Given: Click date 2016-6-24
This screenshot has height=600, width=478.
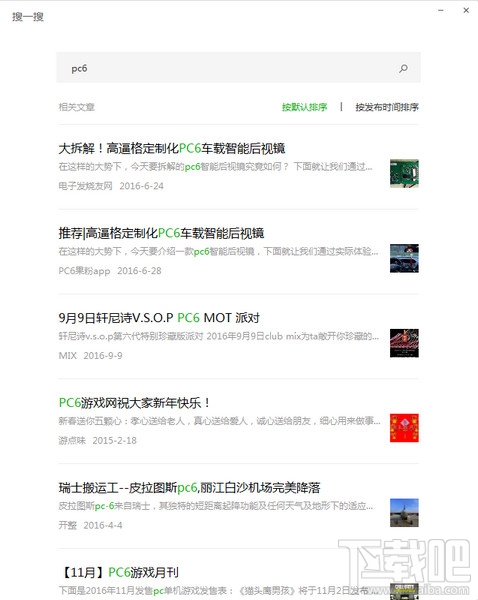Looking at the screenshot, I should pyautogui.click(x=142, y=186).
